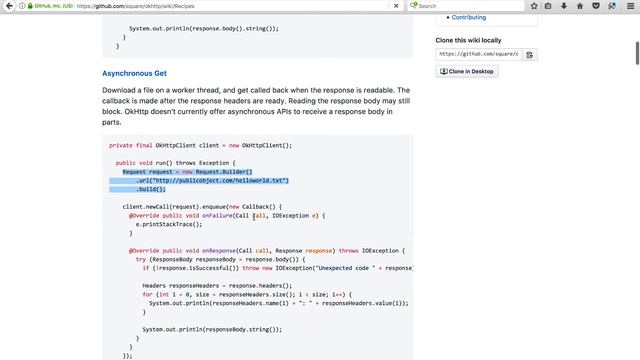Click the extension icon beside Pocket
640x360 pixels.
(x=612, y=6)
